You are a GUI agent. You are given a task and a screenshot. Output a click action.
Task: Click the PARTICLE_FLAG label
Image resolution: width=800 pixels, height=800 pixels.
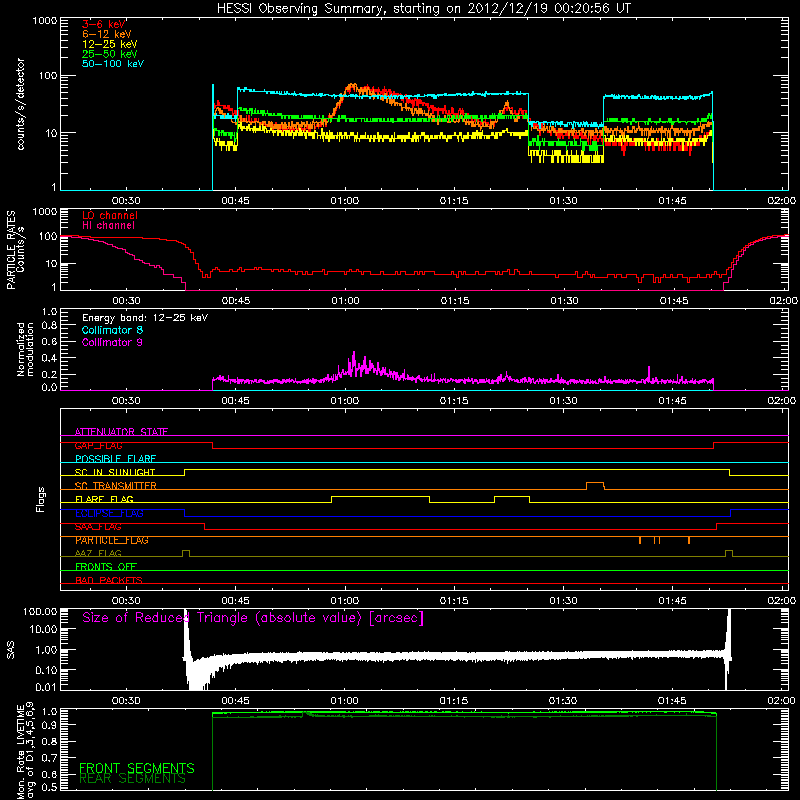click(112, 540)
